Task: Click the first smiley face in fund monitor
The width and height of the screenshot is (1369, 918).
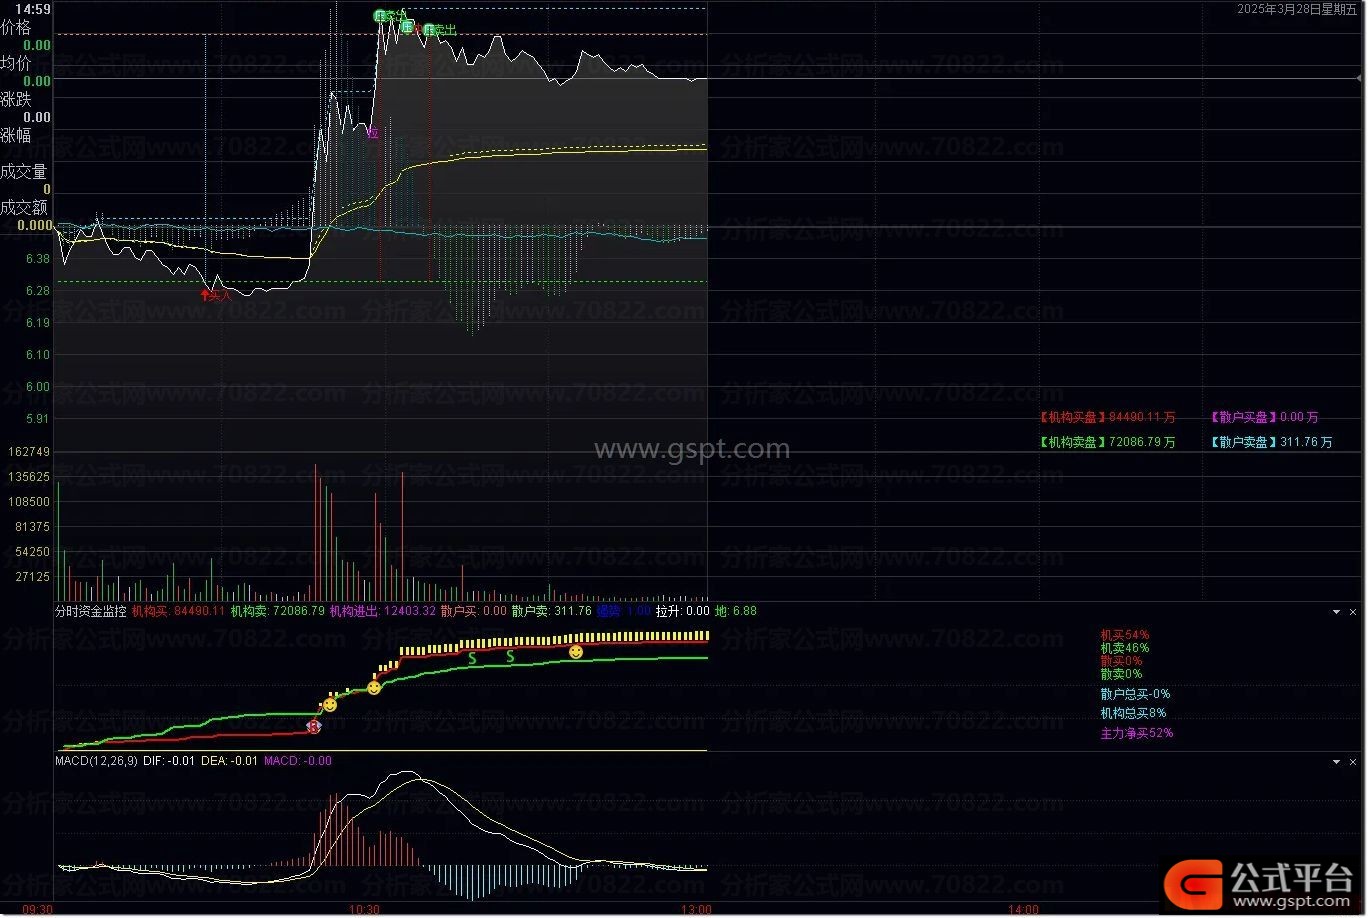Action: (330, 705)
